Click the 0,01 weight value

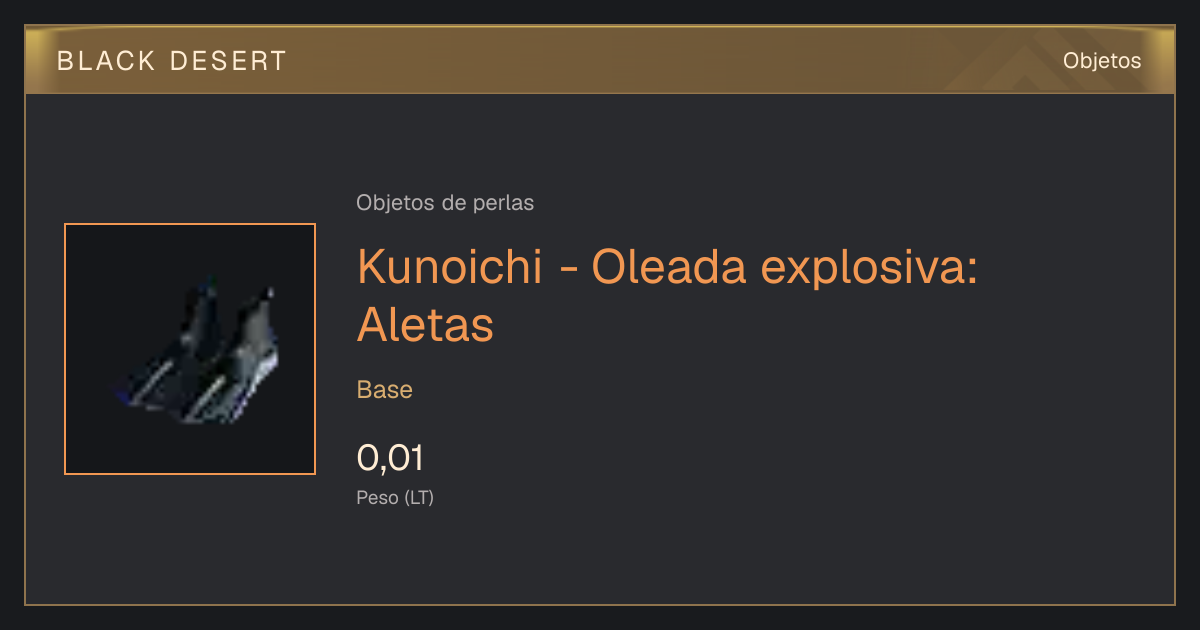click(x=390, y=458)
